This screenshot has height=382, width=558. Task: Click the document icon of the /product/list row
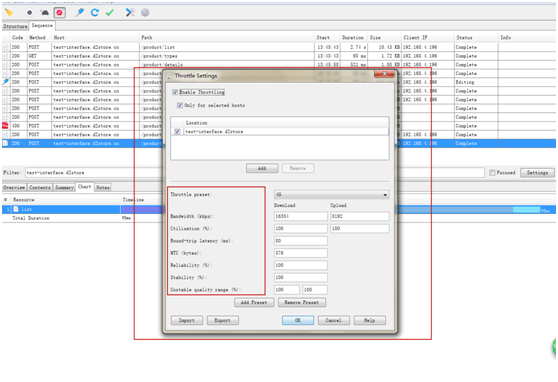[5, 47]
